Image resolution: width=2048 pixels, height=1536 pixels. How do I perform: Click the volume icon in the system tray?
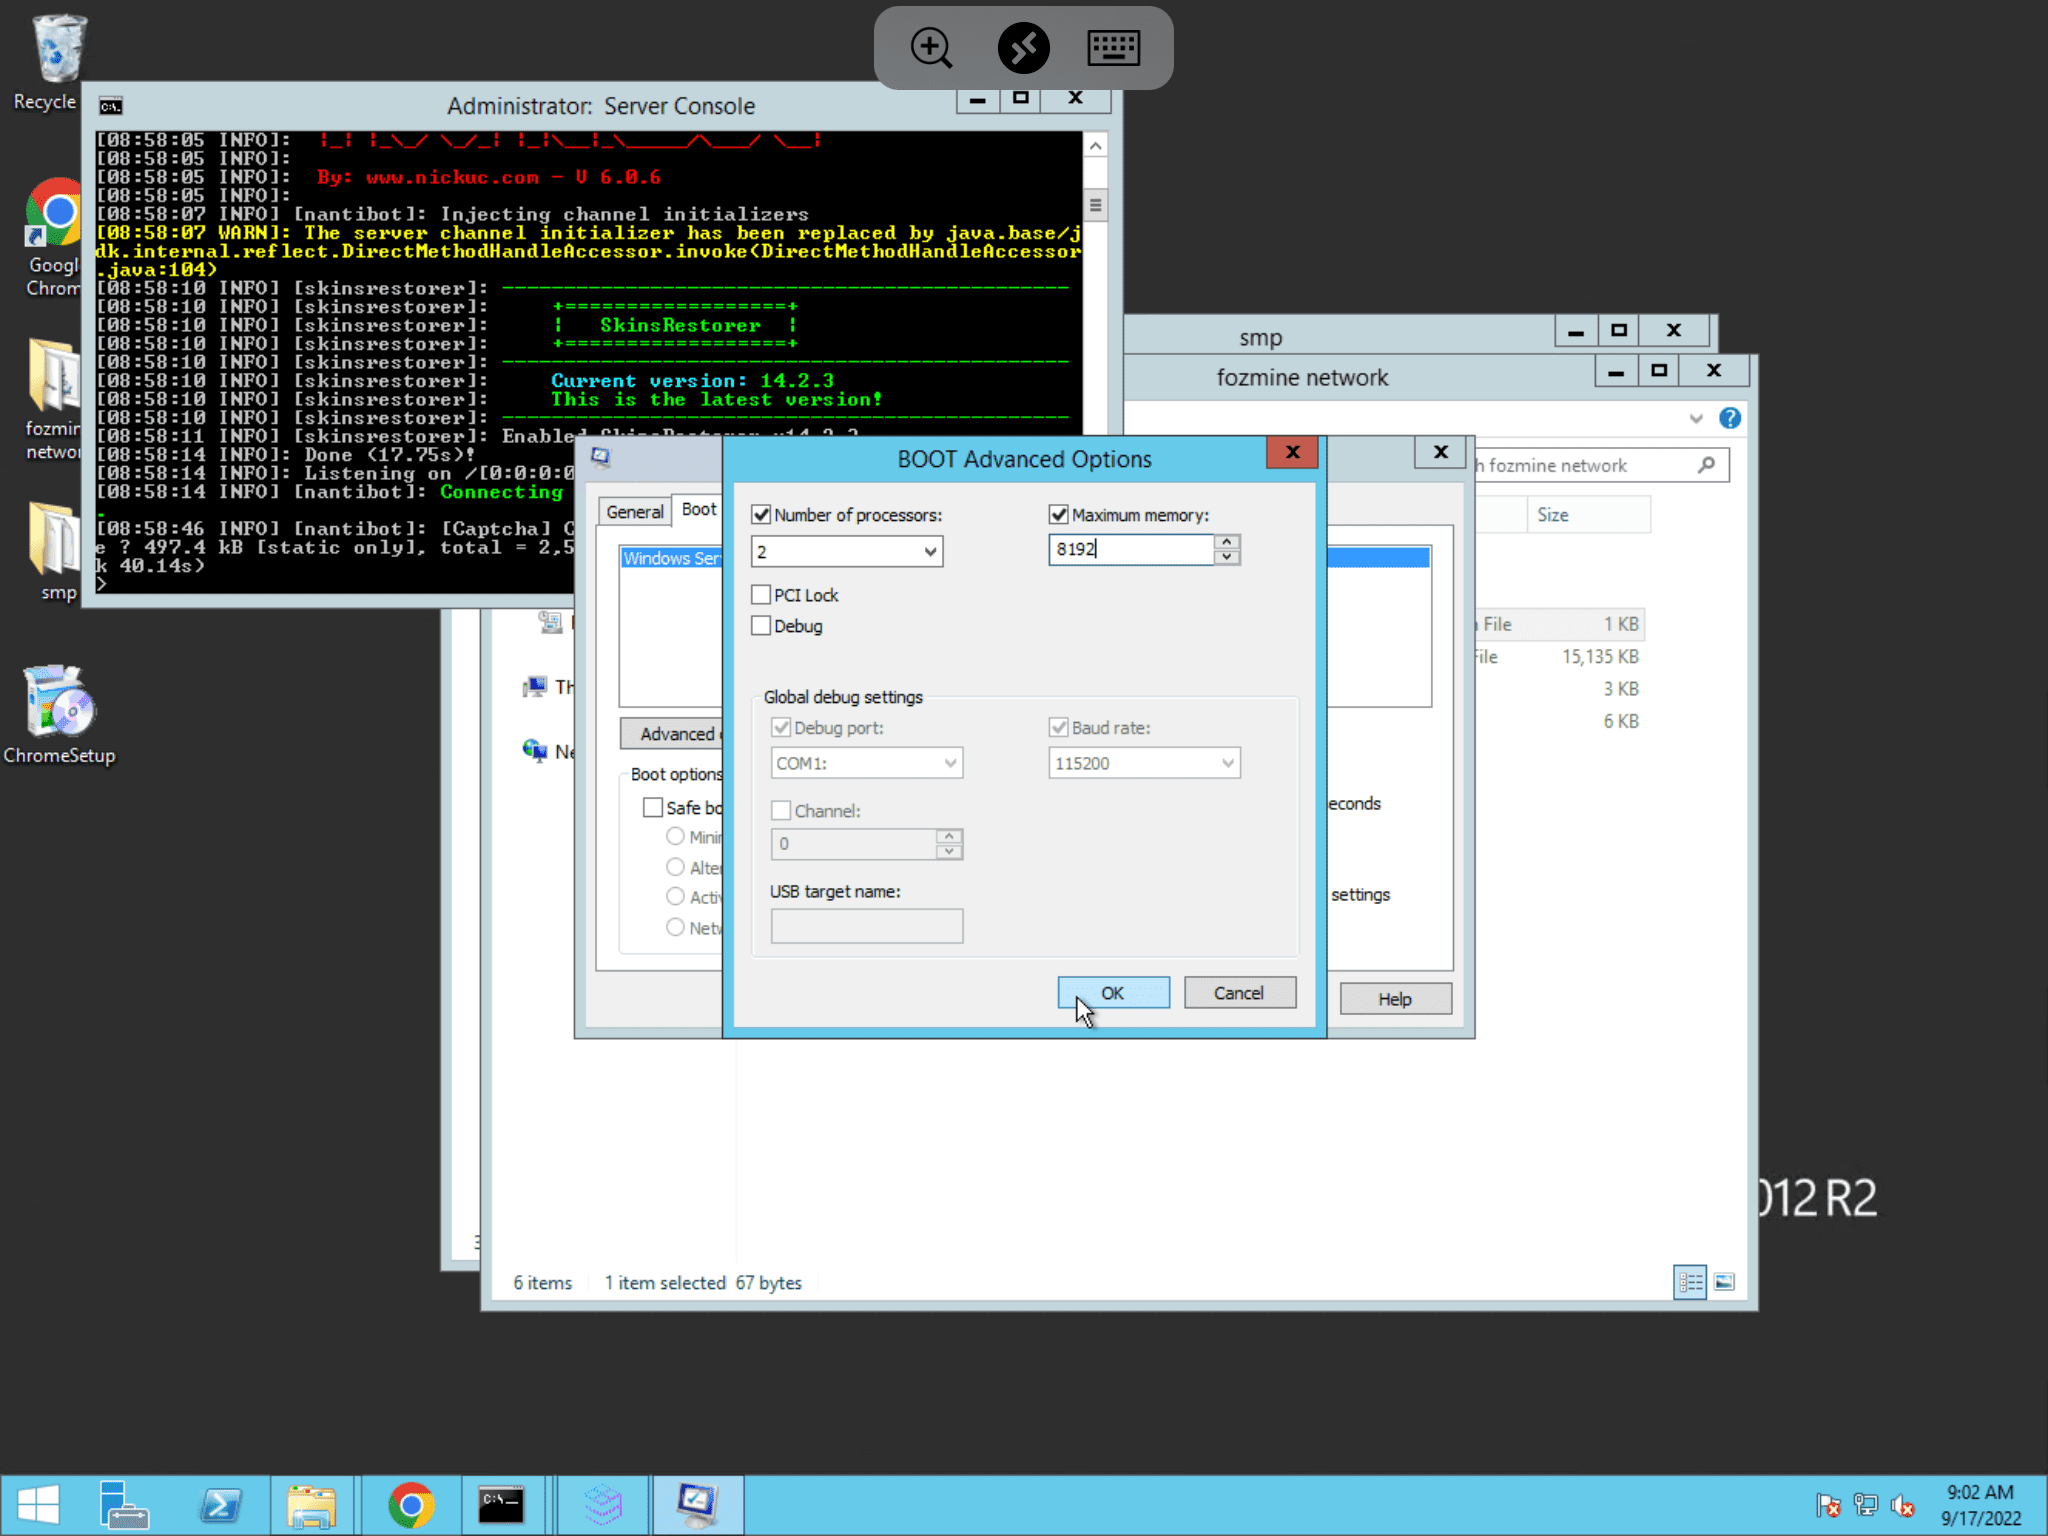tap(1904, 1504)
